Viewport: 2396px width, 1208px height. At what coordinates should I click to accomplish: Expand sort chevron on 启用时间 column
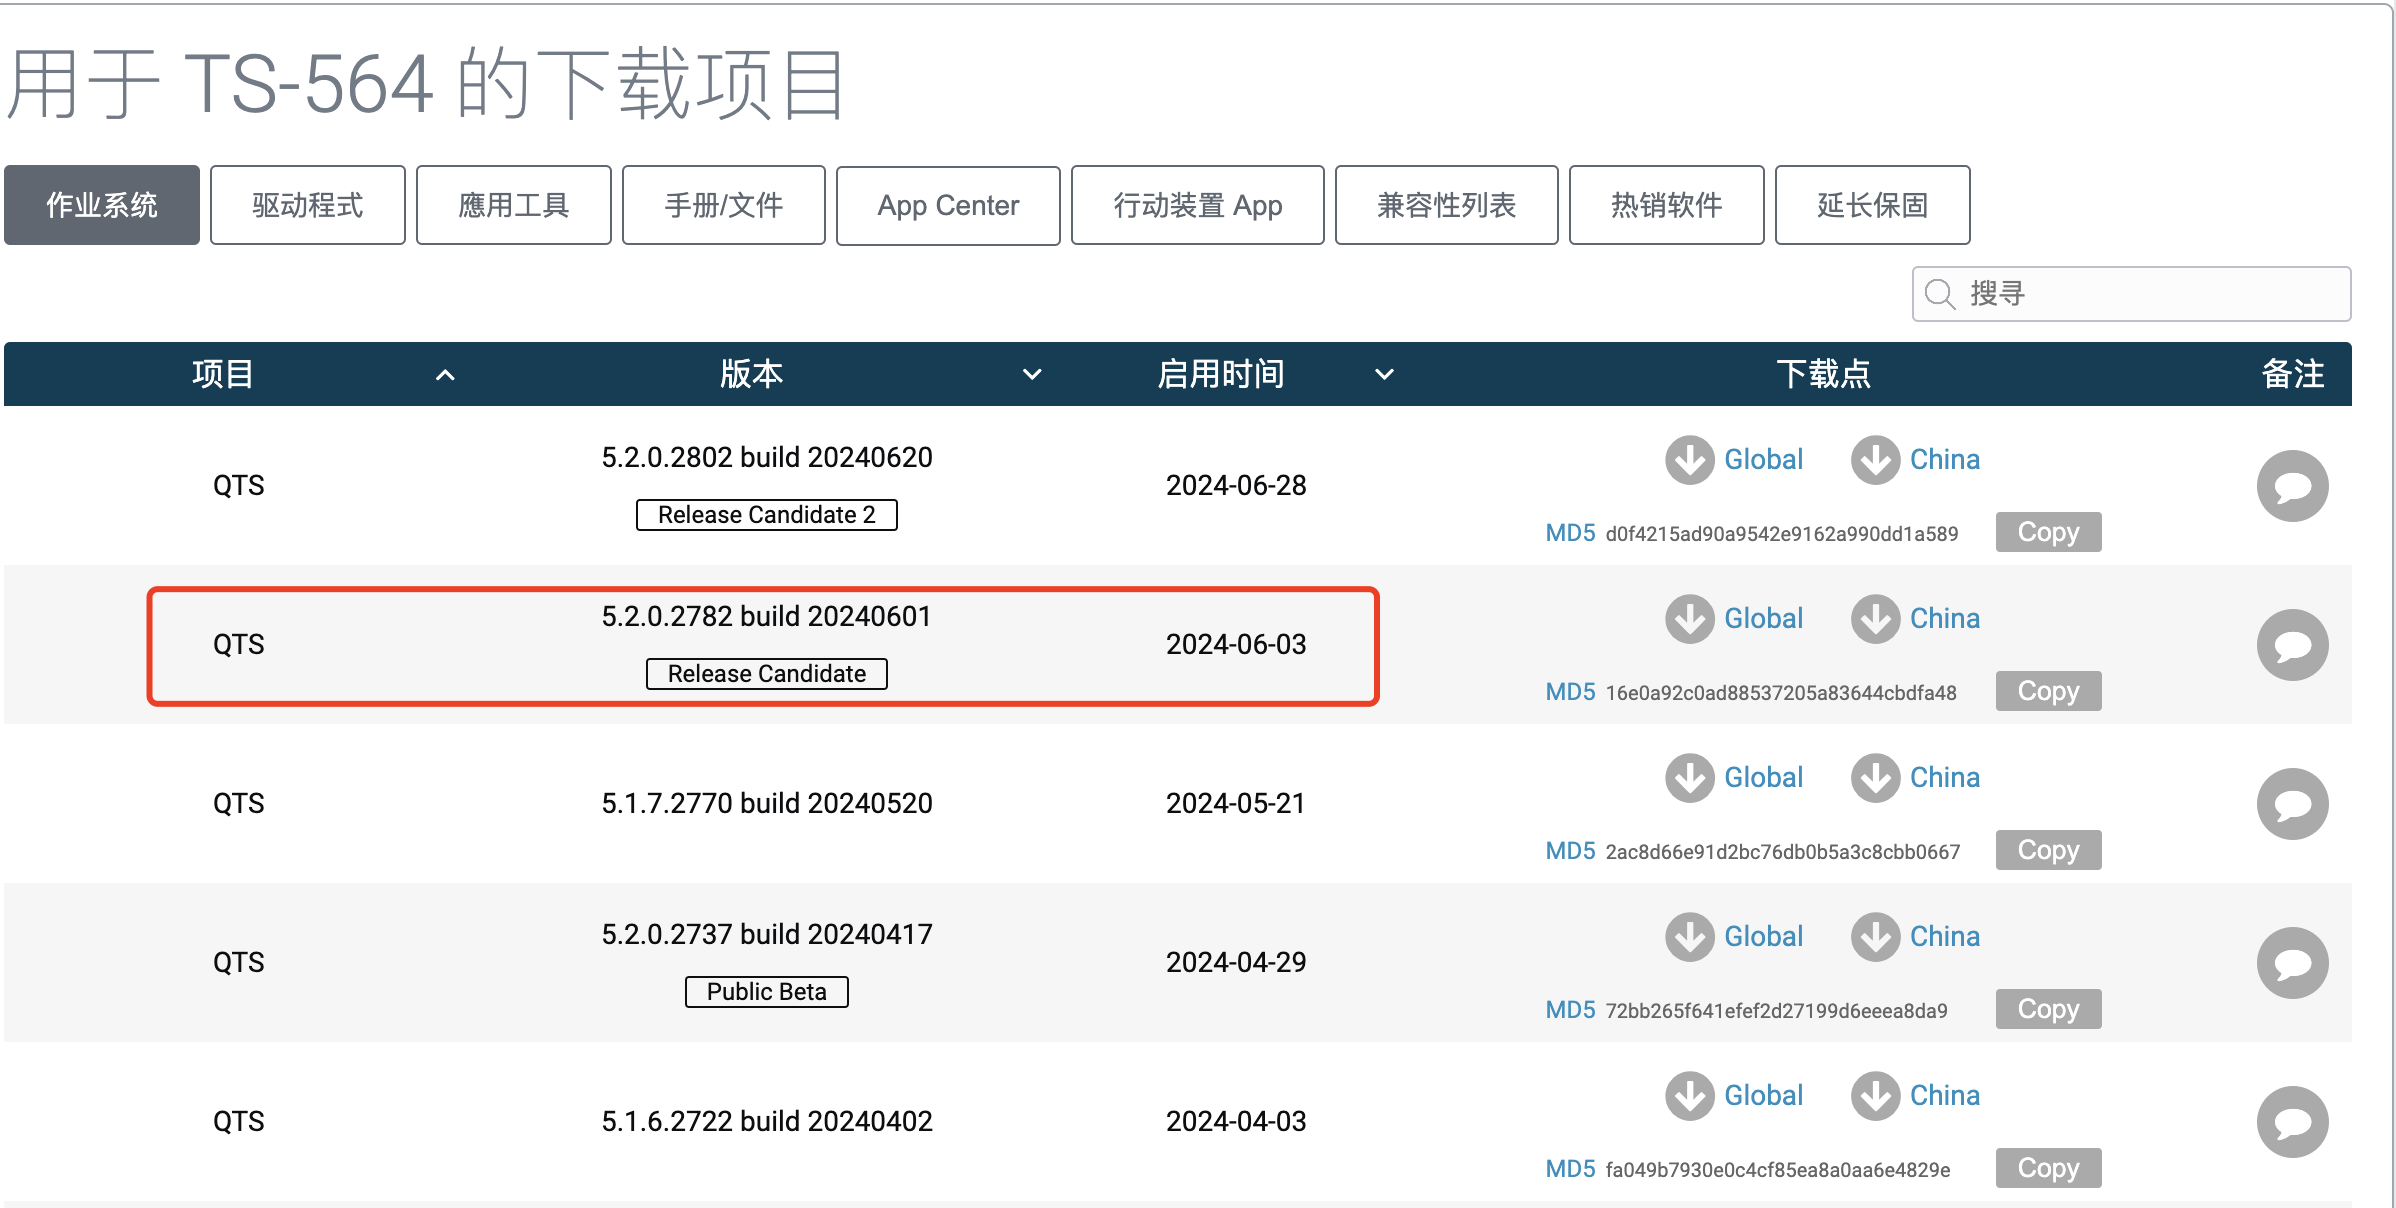1384,375
